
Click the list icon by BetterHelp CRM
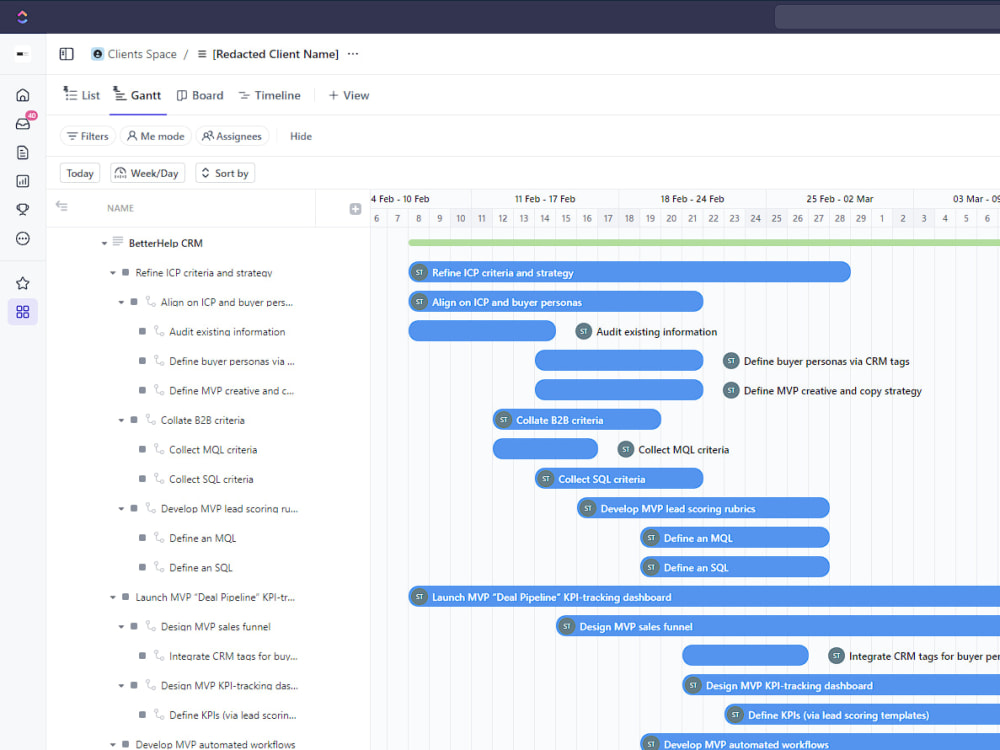point(118,242)
